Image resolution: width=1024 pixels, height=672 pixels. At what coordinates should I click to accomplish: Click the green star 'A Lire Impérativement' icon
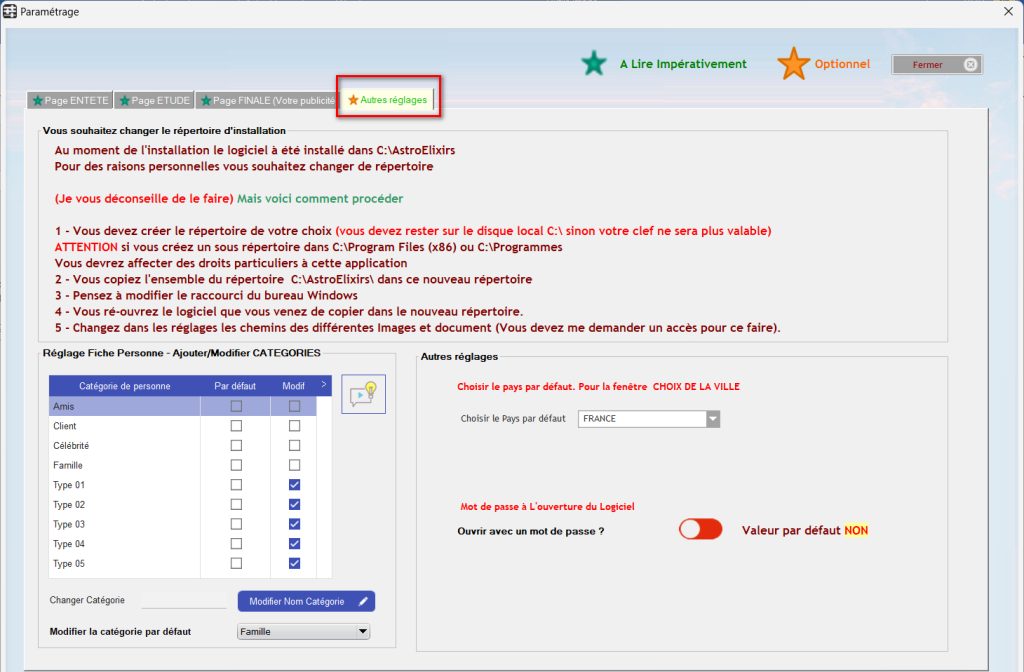pyautogui.click(x=594, y=64)
